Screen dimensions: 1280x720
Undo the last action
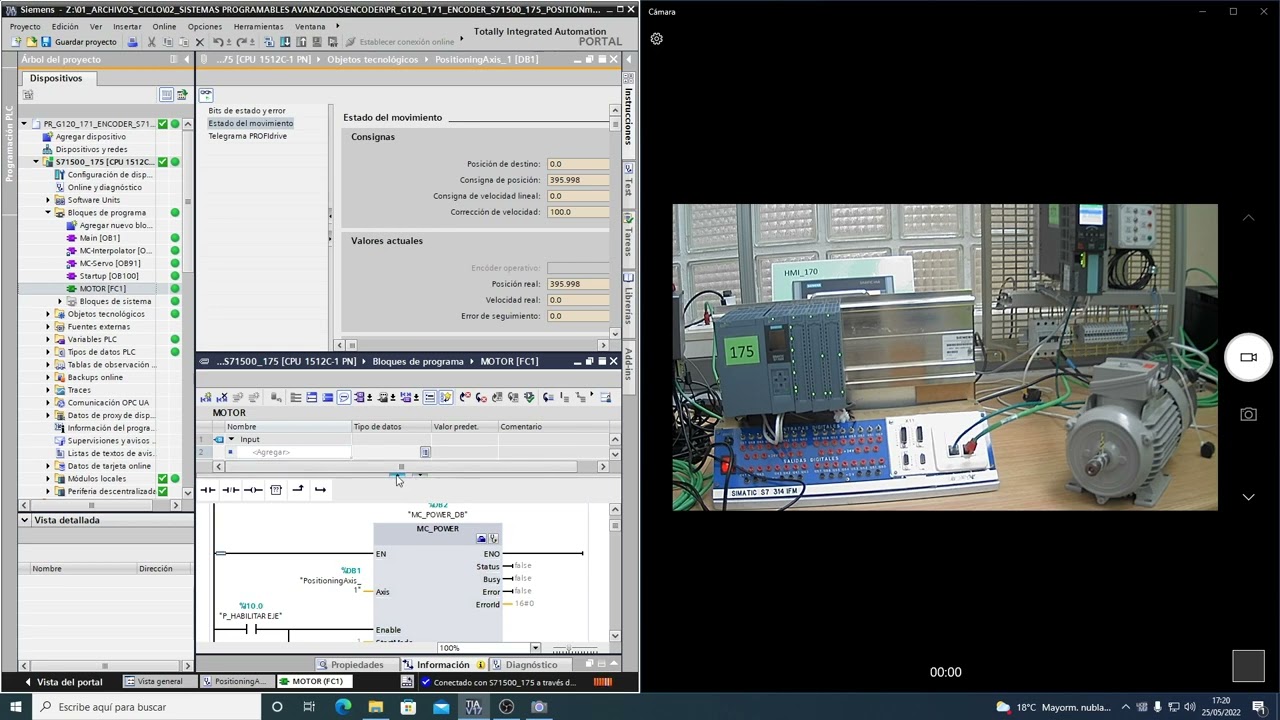[218, 42]
